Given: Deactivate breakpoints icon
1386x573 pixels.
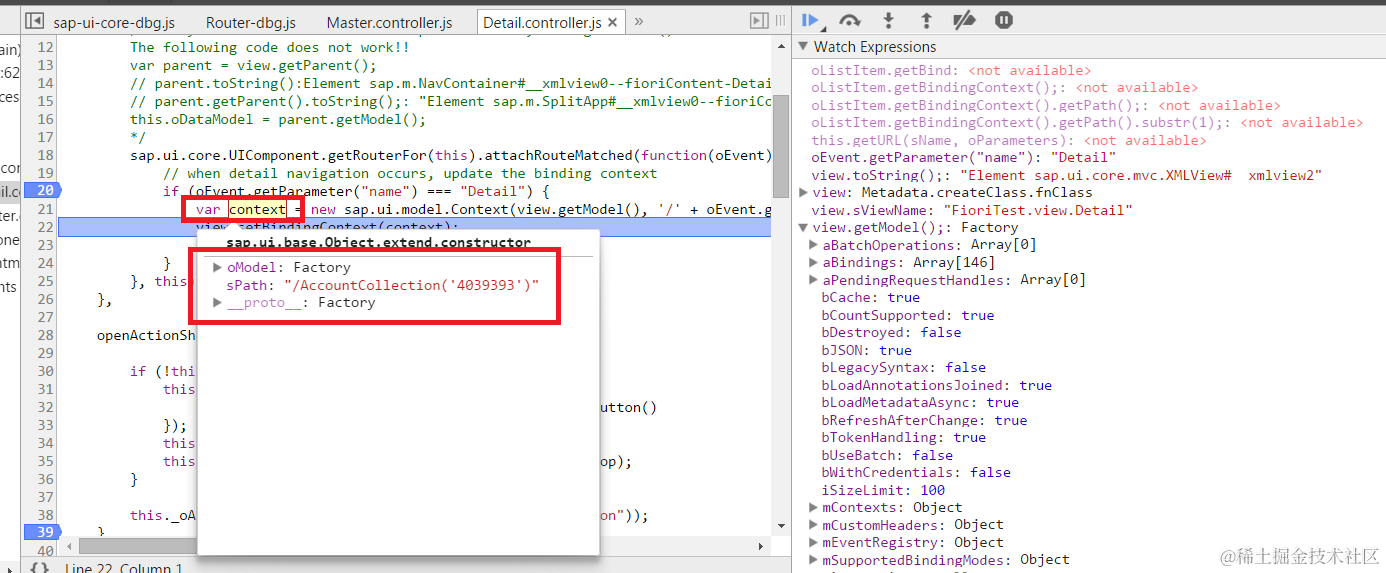Looking at the screenshot, I should [x=964, y=19].
